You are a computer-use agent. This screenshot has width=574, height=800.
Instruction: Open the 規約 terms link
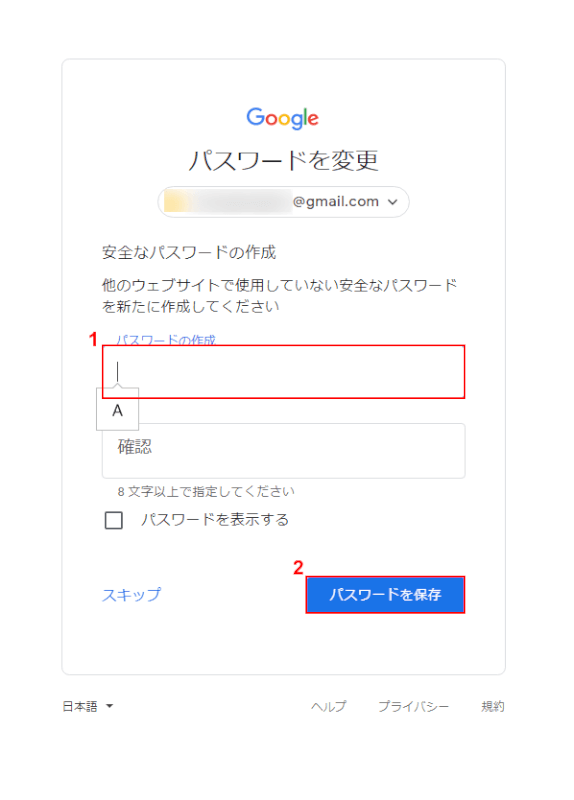click(x=492, y=706)
